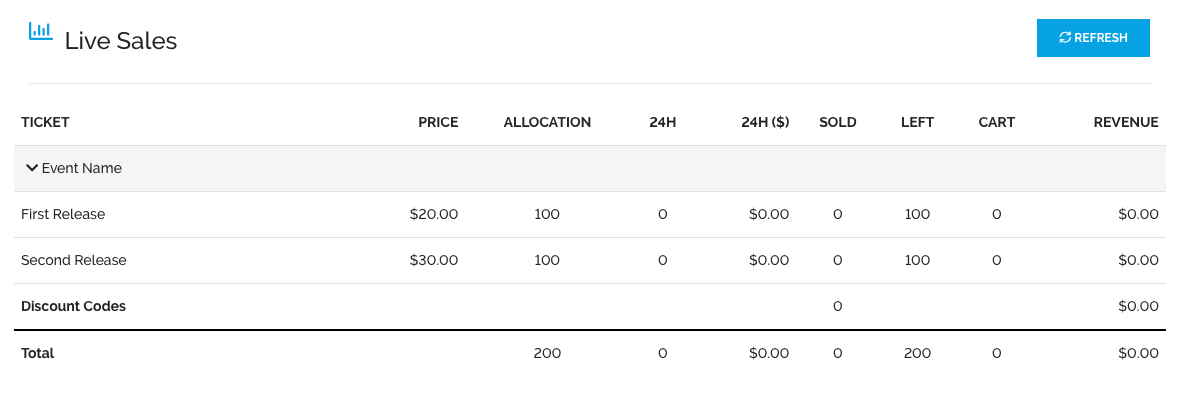Collapse the Event Name chevron
The width and height of the screenshot is (1181, 413).
click(31, 168)
